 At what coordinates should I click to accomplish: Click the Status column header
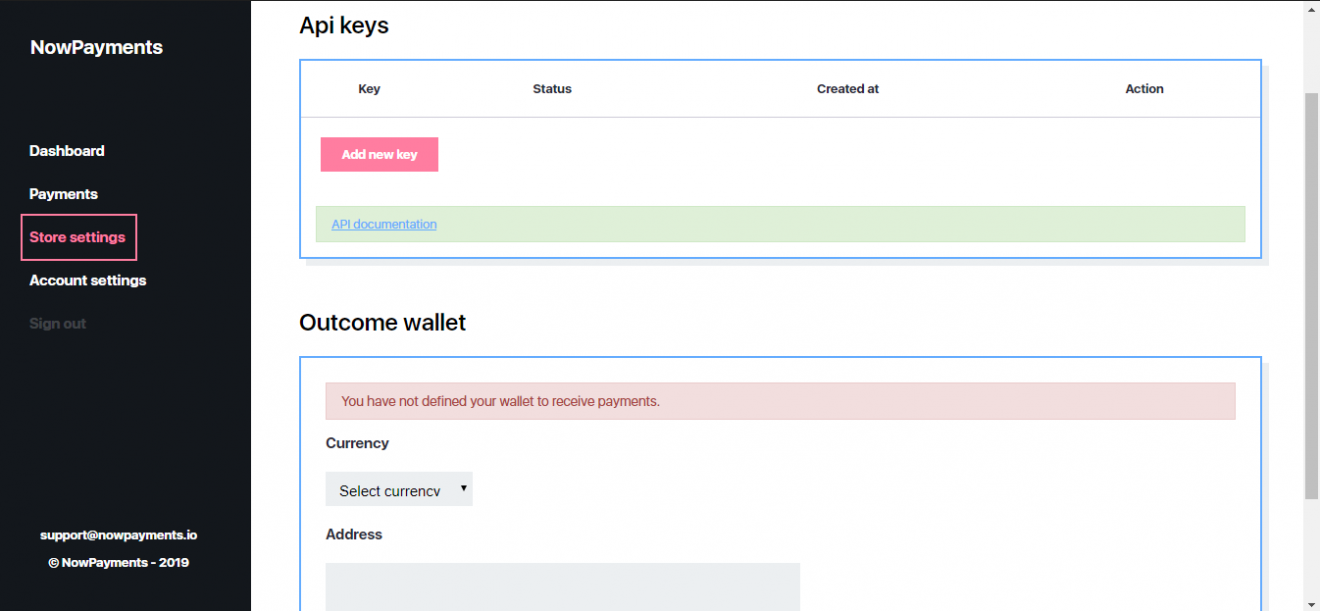pos(552,89)
